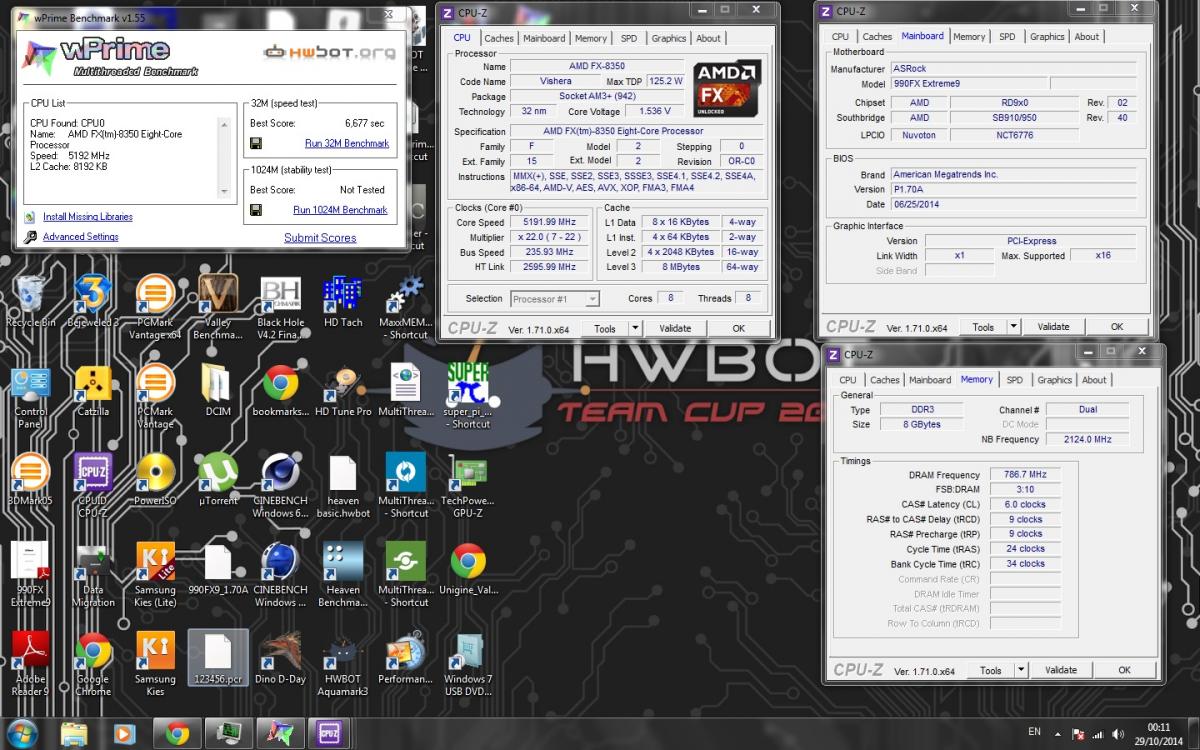Click the Run 1024M Benchmark link
The image size is (1200, 750).
tap(340, 210)
